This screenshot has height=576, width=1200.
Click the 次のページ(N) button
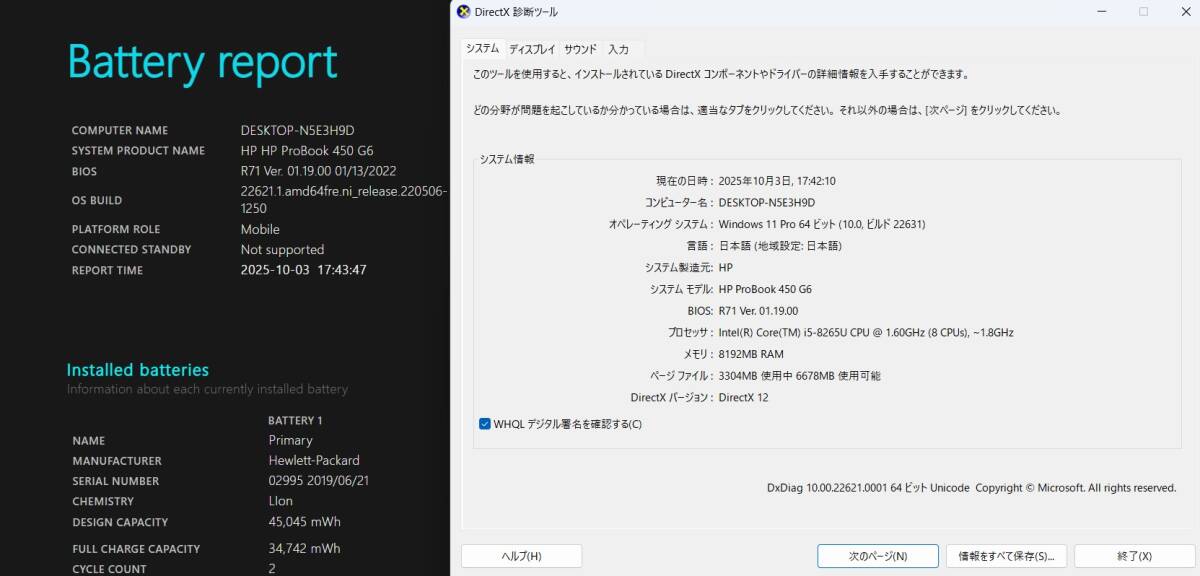[x=877, y=555]
